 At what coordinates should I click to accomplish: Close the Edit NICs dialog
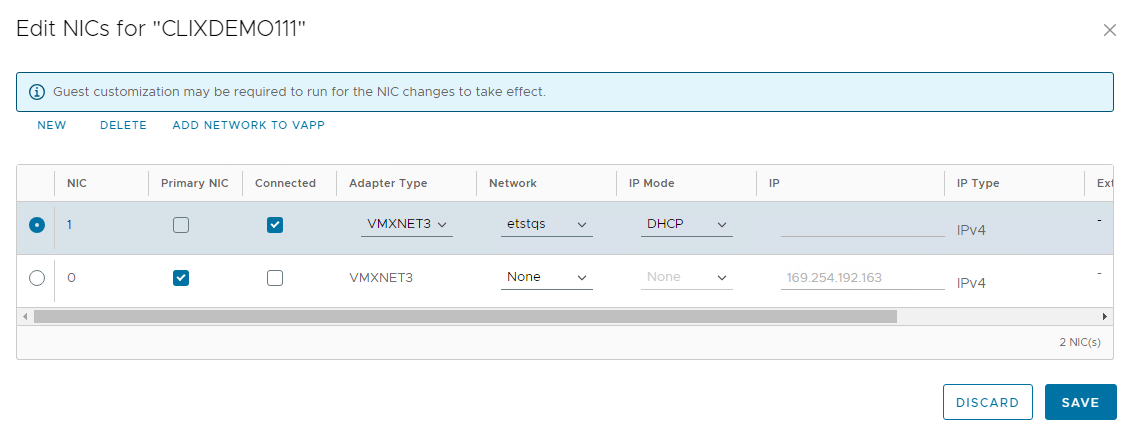1109,30
